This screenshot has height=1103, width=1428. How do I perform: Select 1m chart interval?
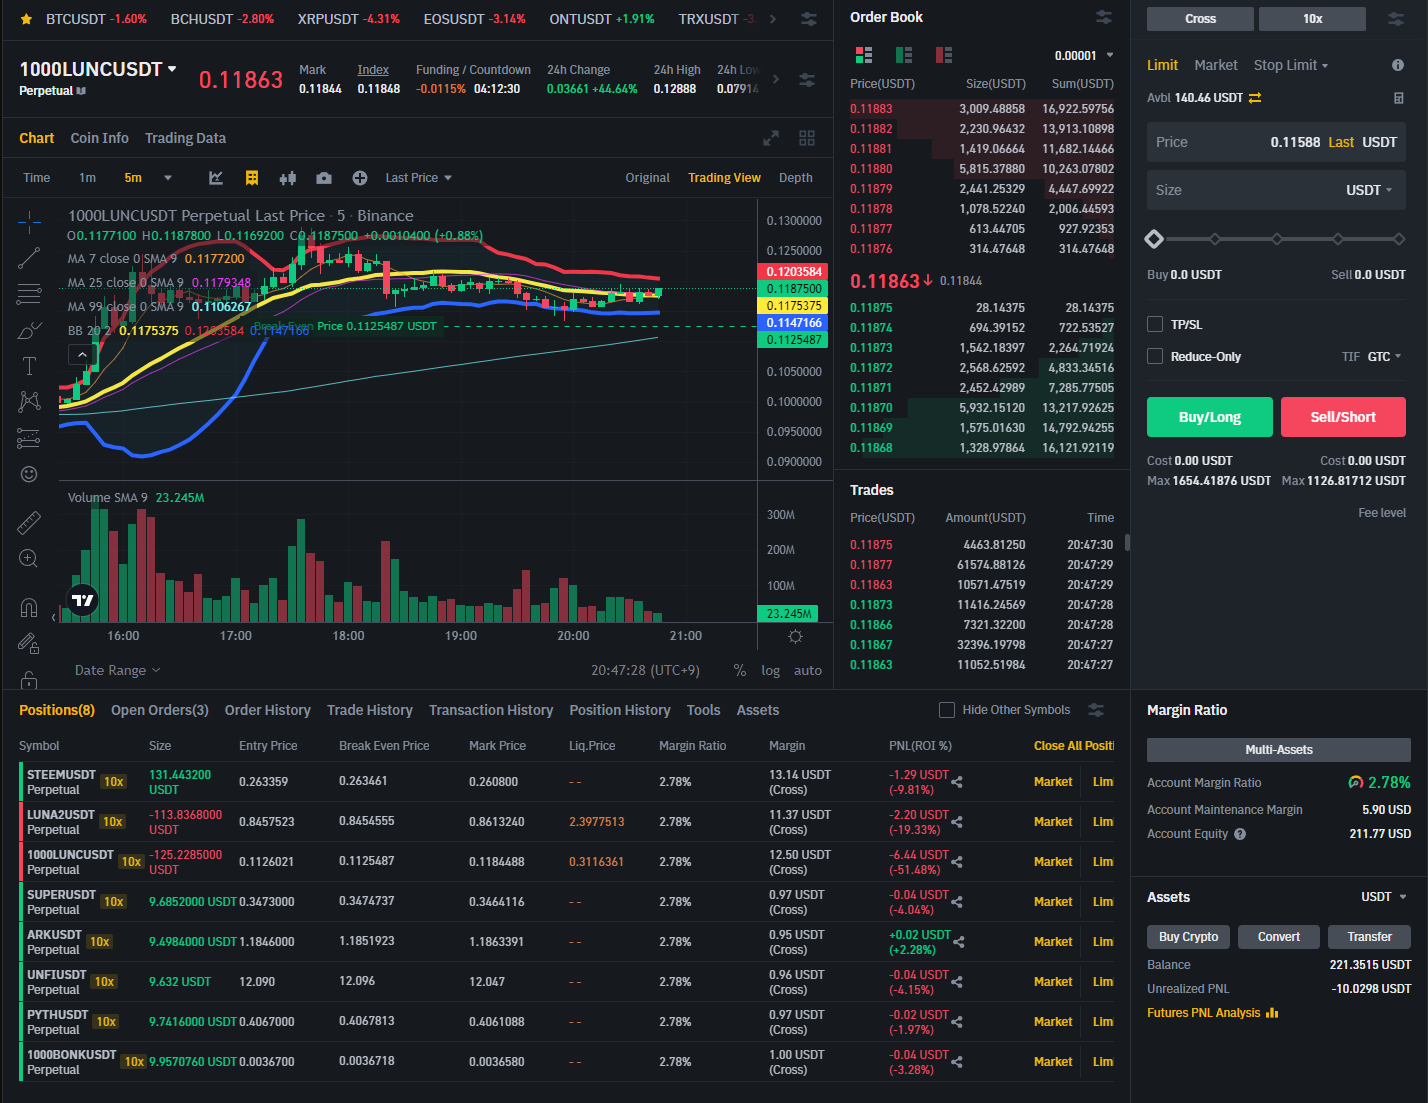[88, 178]
